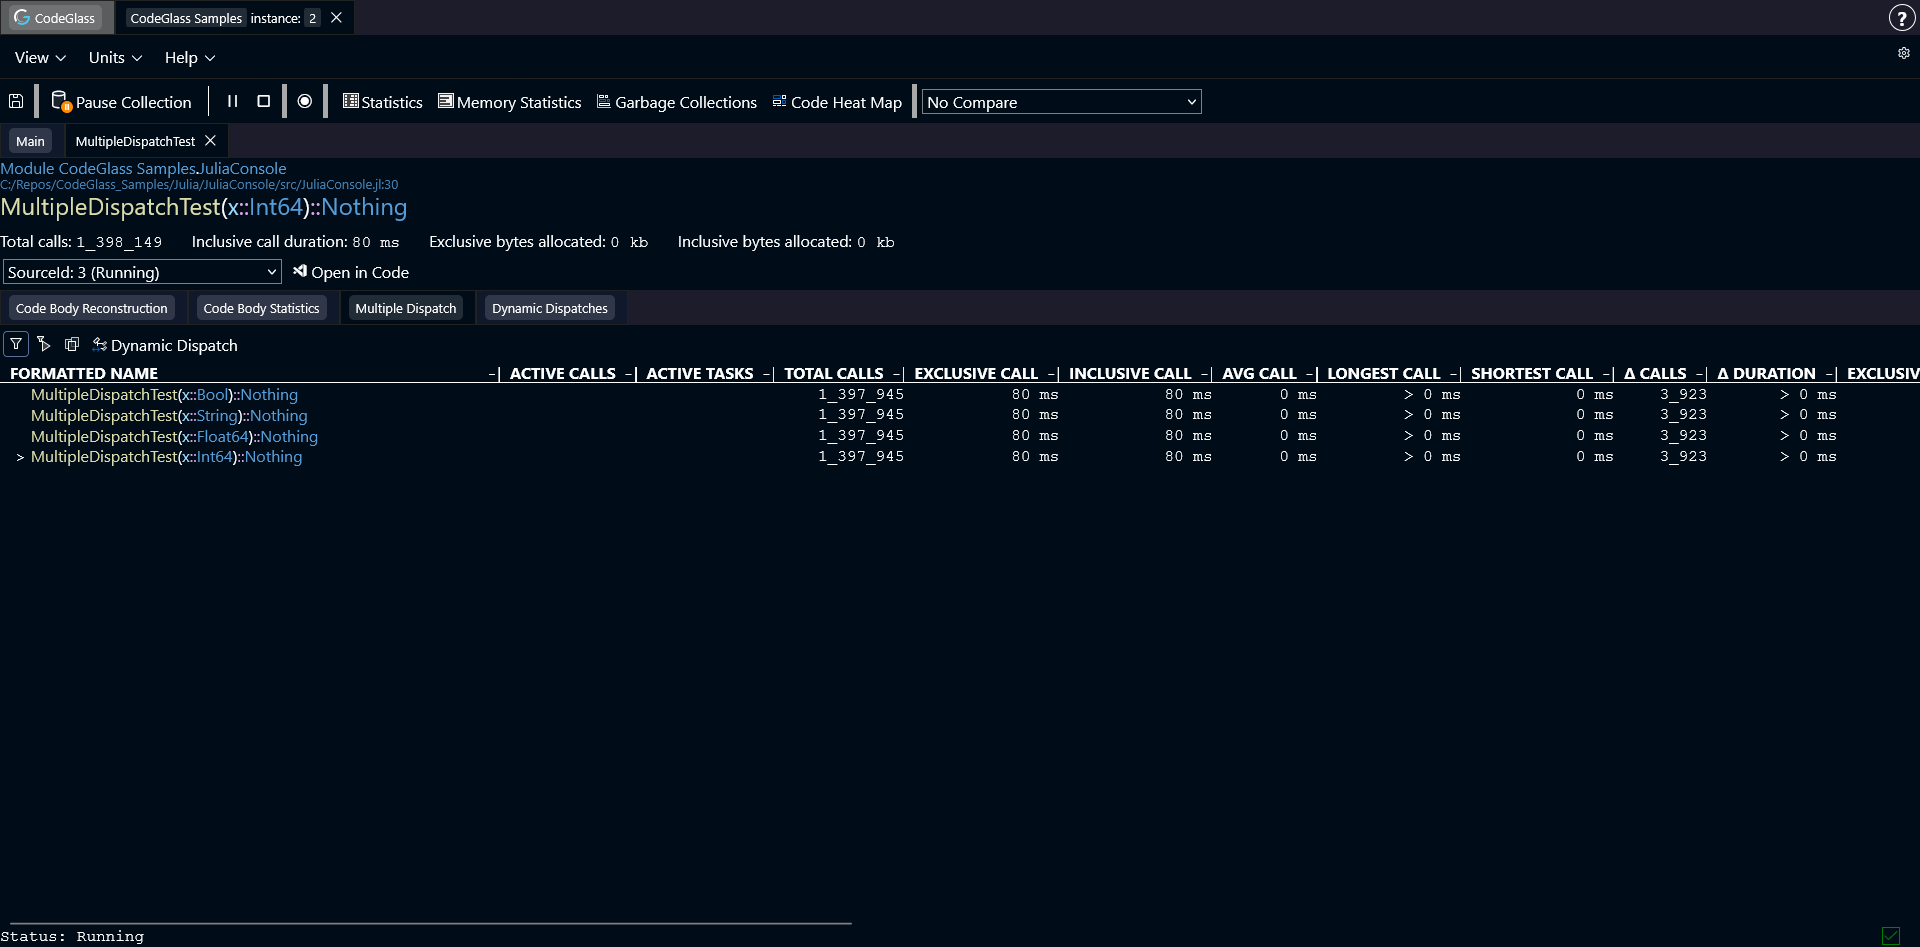
Task: Open the help icon top right
Action: (x=1900, y=17)
